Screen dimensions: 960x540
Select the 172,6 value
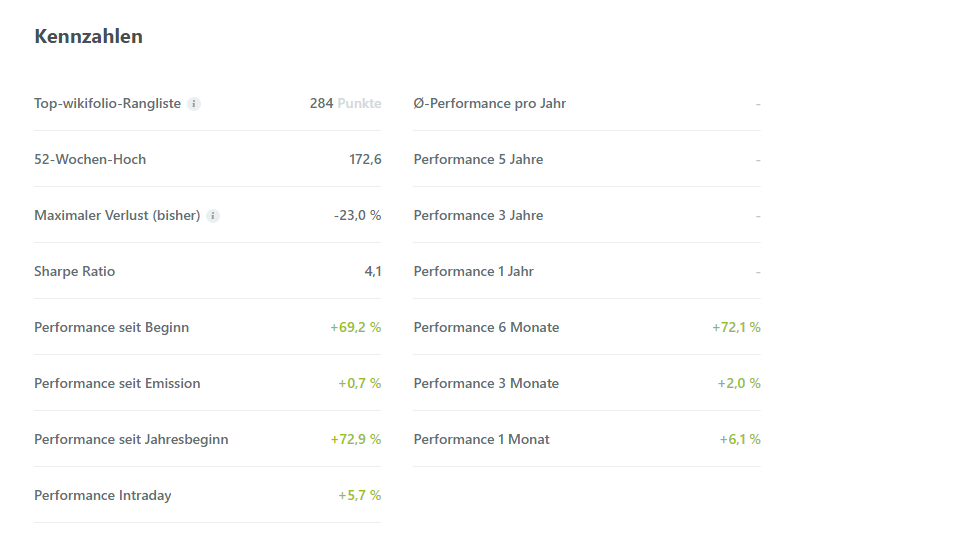point(365,160)
